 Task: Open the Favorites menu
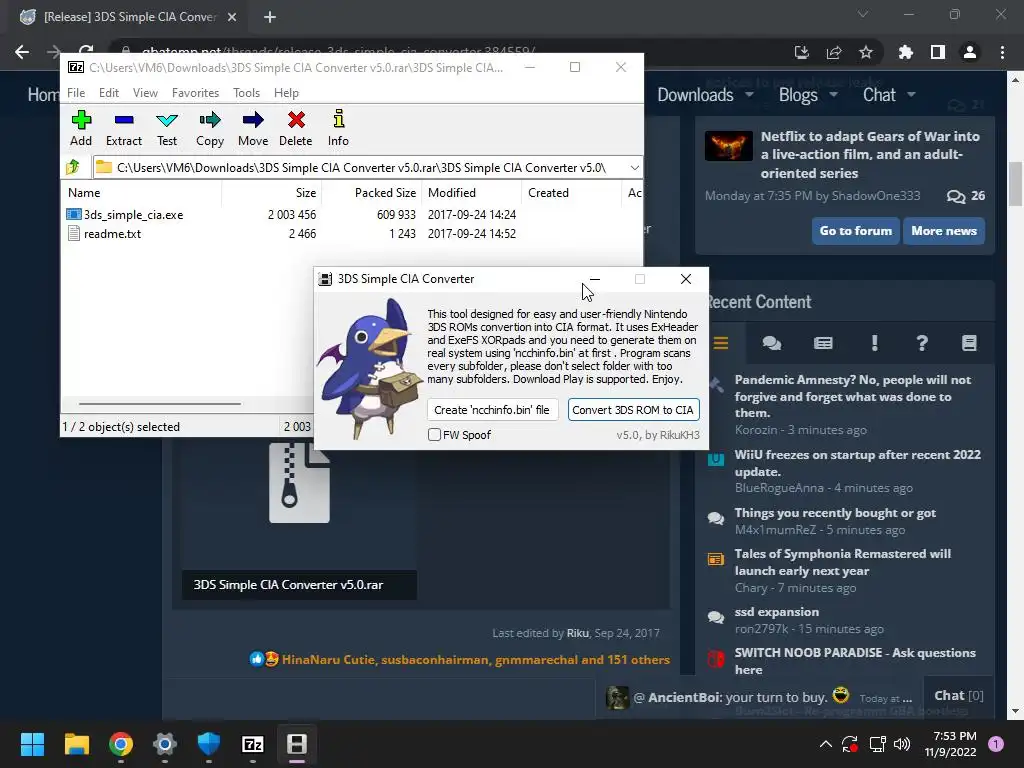195,93
